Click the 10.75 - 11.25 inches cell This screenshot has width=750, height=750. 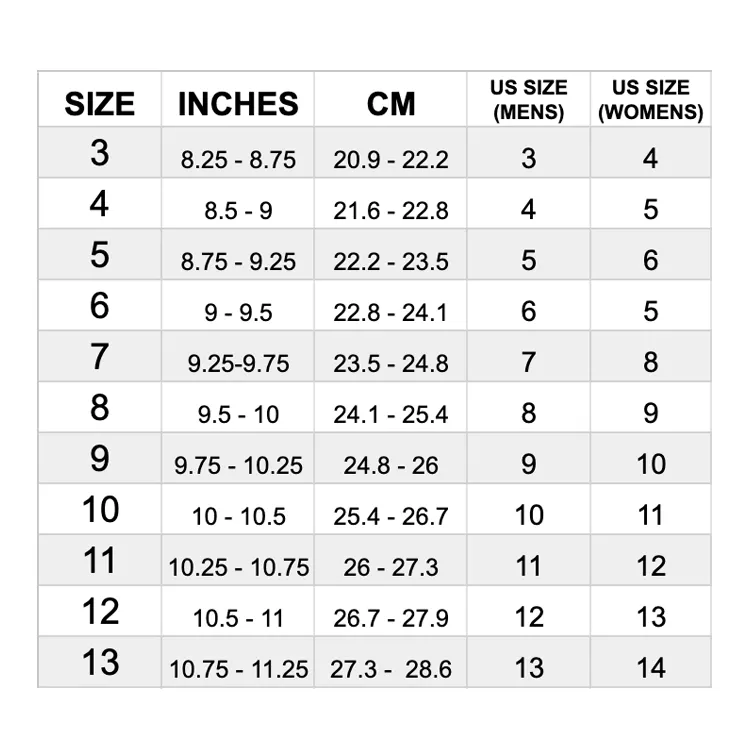[238, 662]
